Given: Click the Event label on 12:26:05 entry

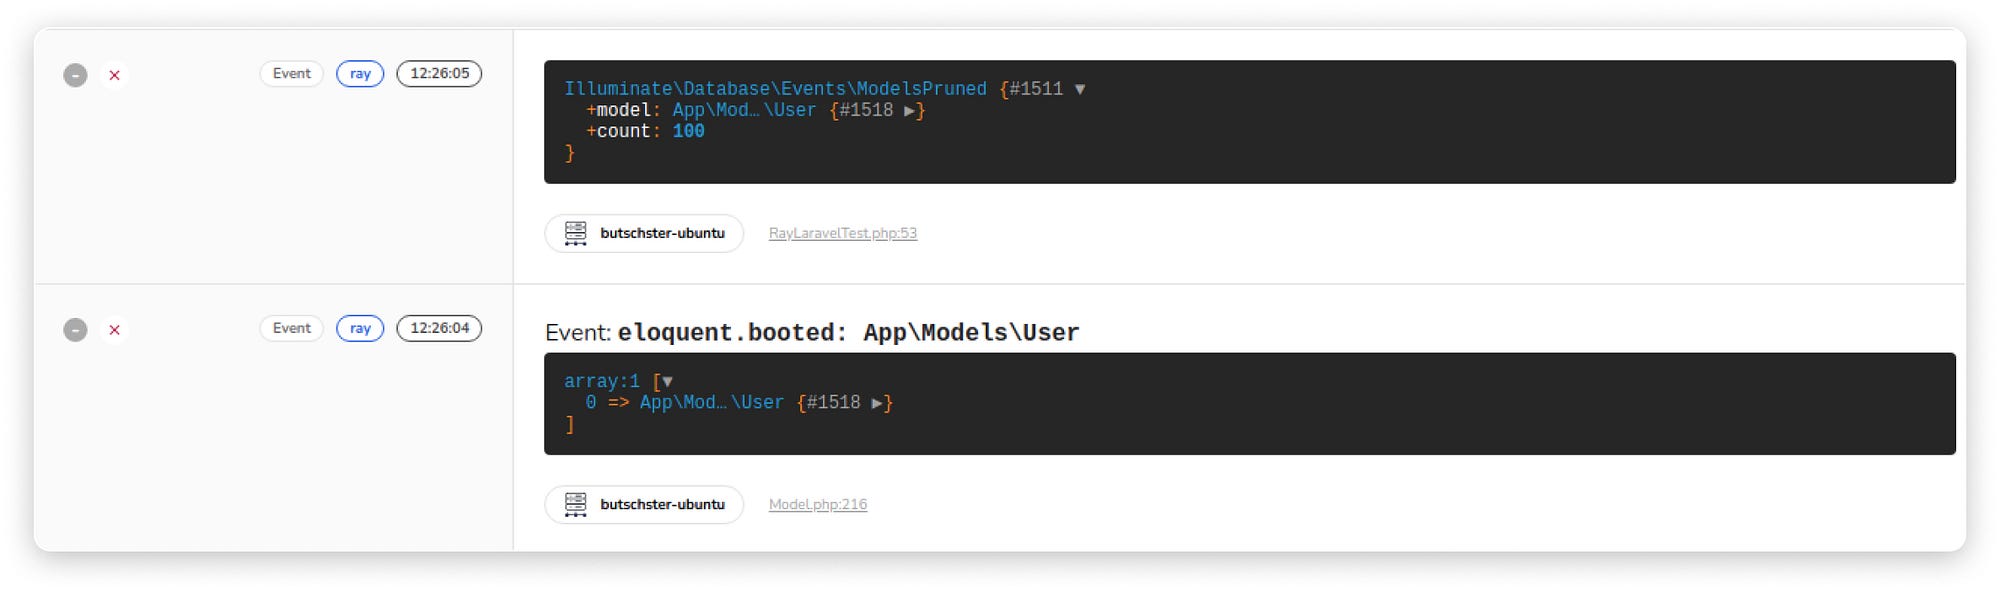Looking at the screenshot, I should (x=291, y=74).
